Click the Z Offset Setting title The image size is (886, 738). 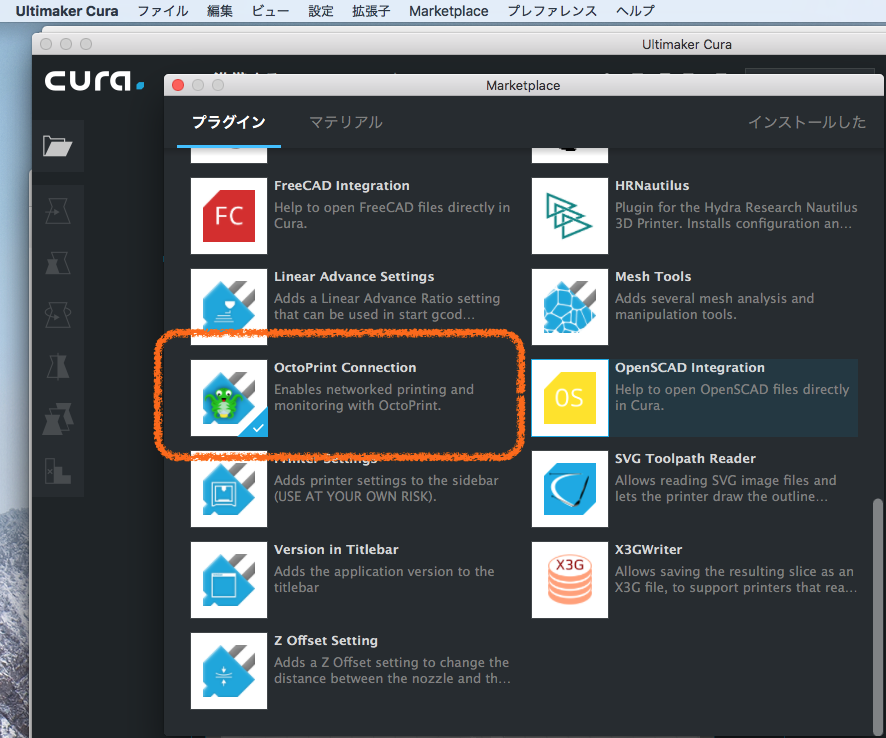point(326,640)
